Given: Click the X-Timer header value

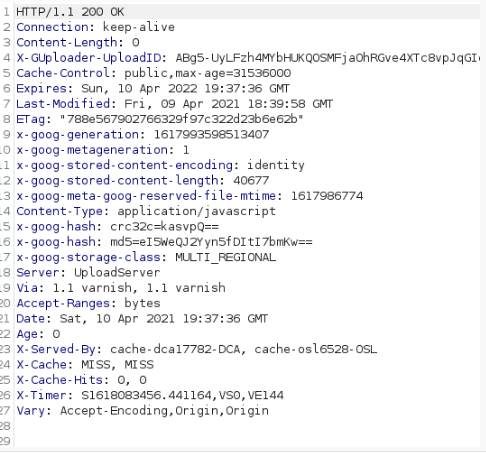Looking at the screenshot, I should pos(182,395).
